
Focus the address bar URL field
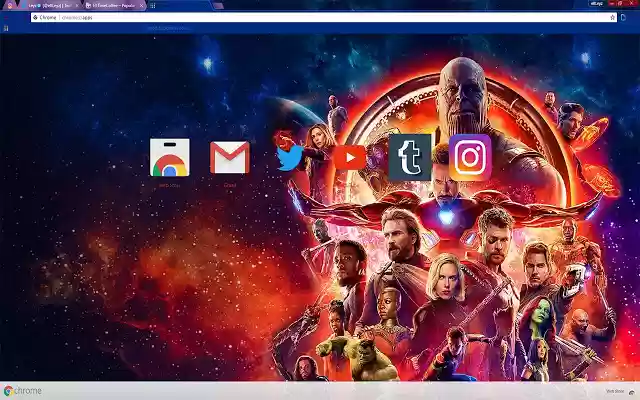(x=322, y=18)
